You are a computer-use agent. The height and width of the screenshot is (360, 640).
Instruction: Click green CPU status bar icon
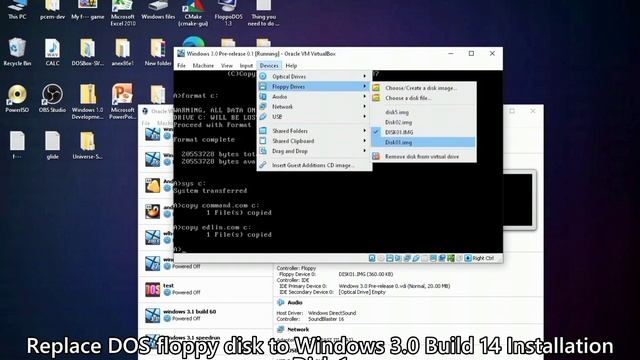click(451, 258)
